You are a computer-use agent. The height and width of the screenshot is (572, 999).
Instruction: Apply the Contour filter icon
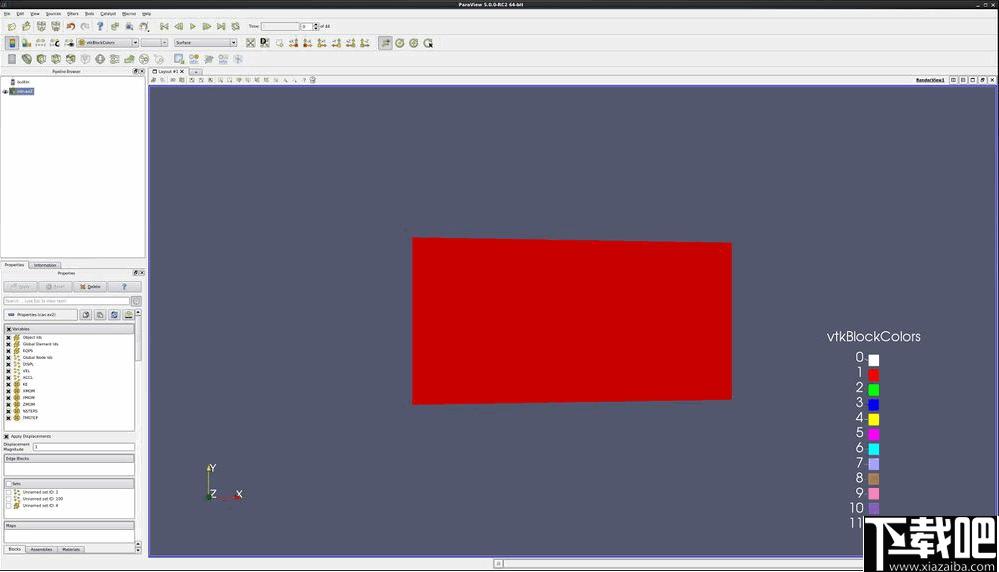pyautogui.click(x=27, y=59)
